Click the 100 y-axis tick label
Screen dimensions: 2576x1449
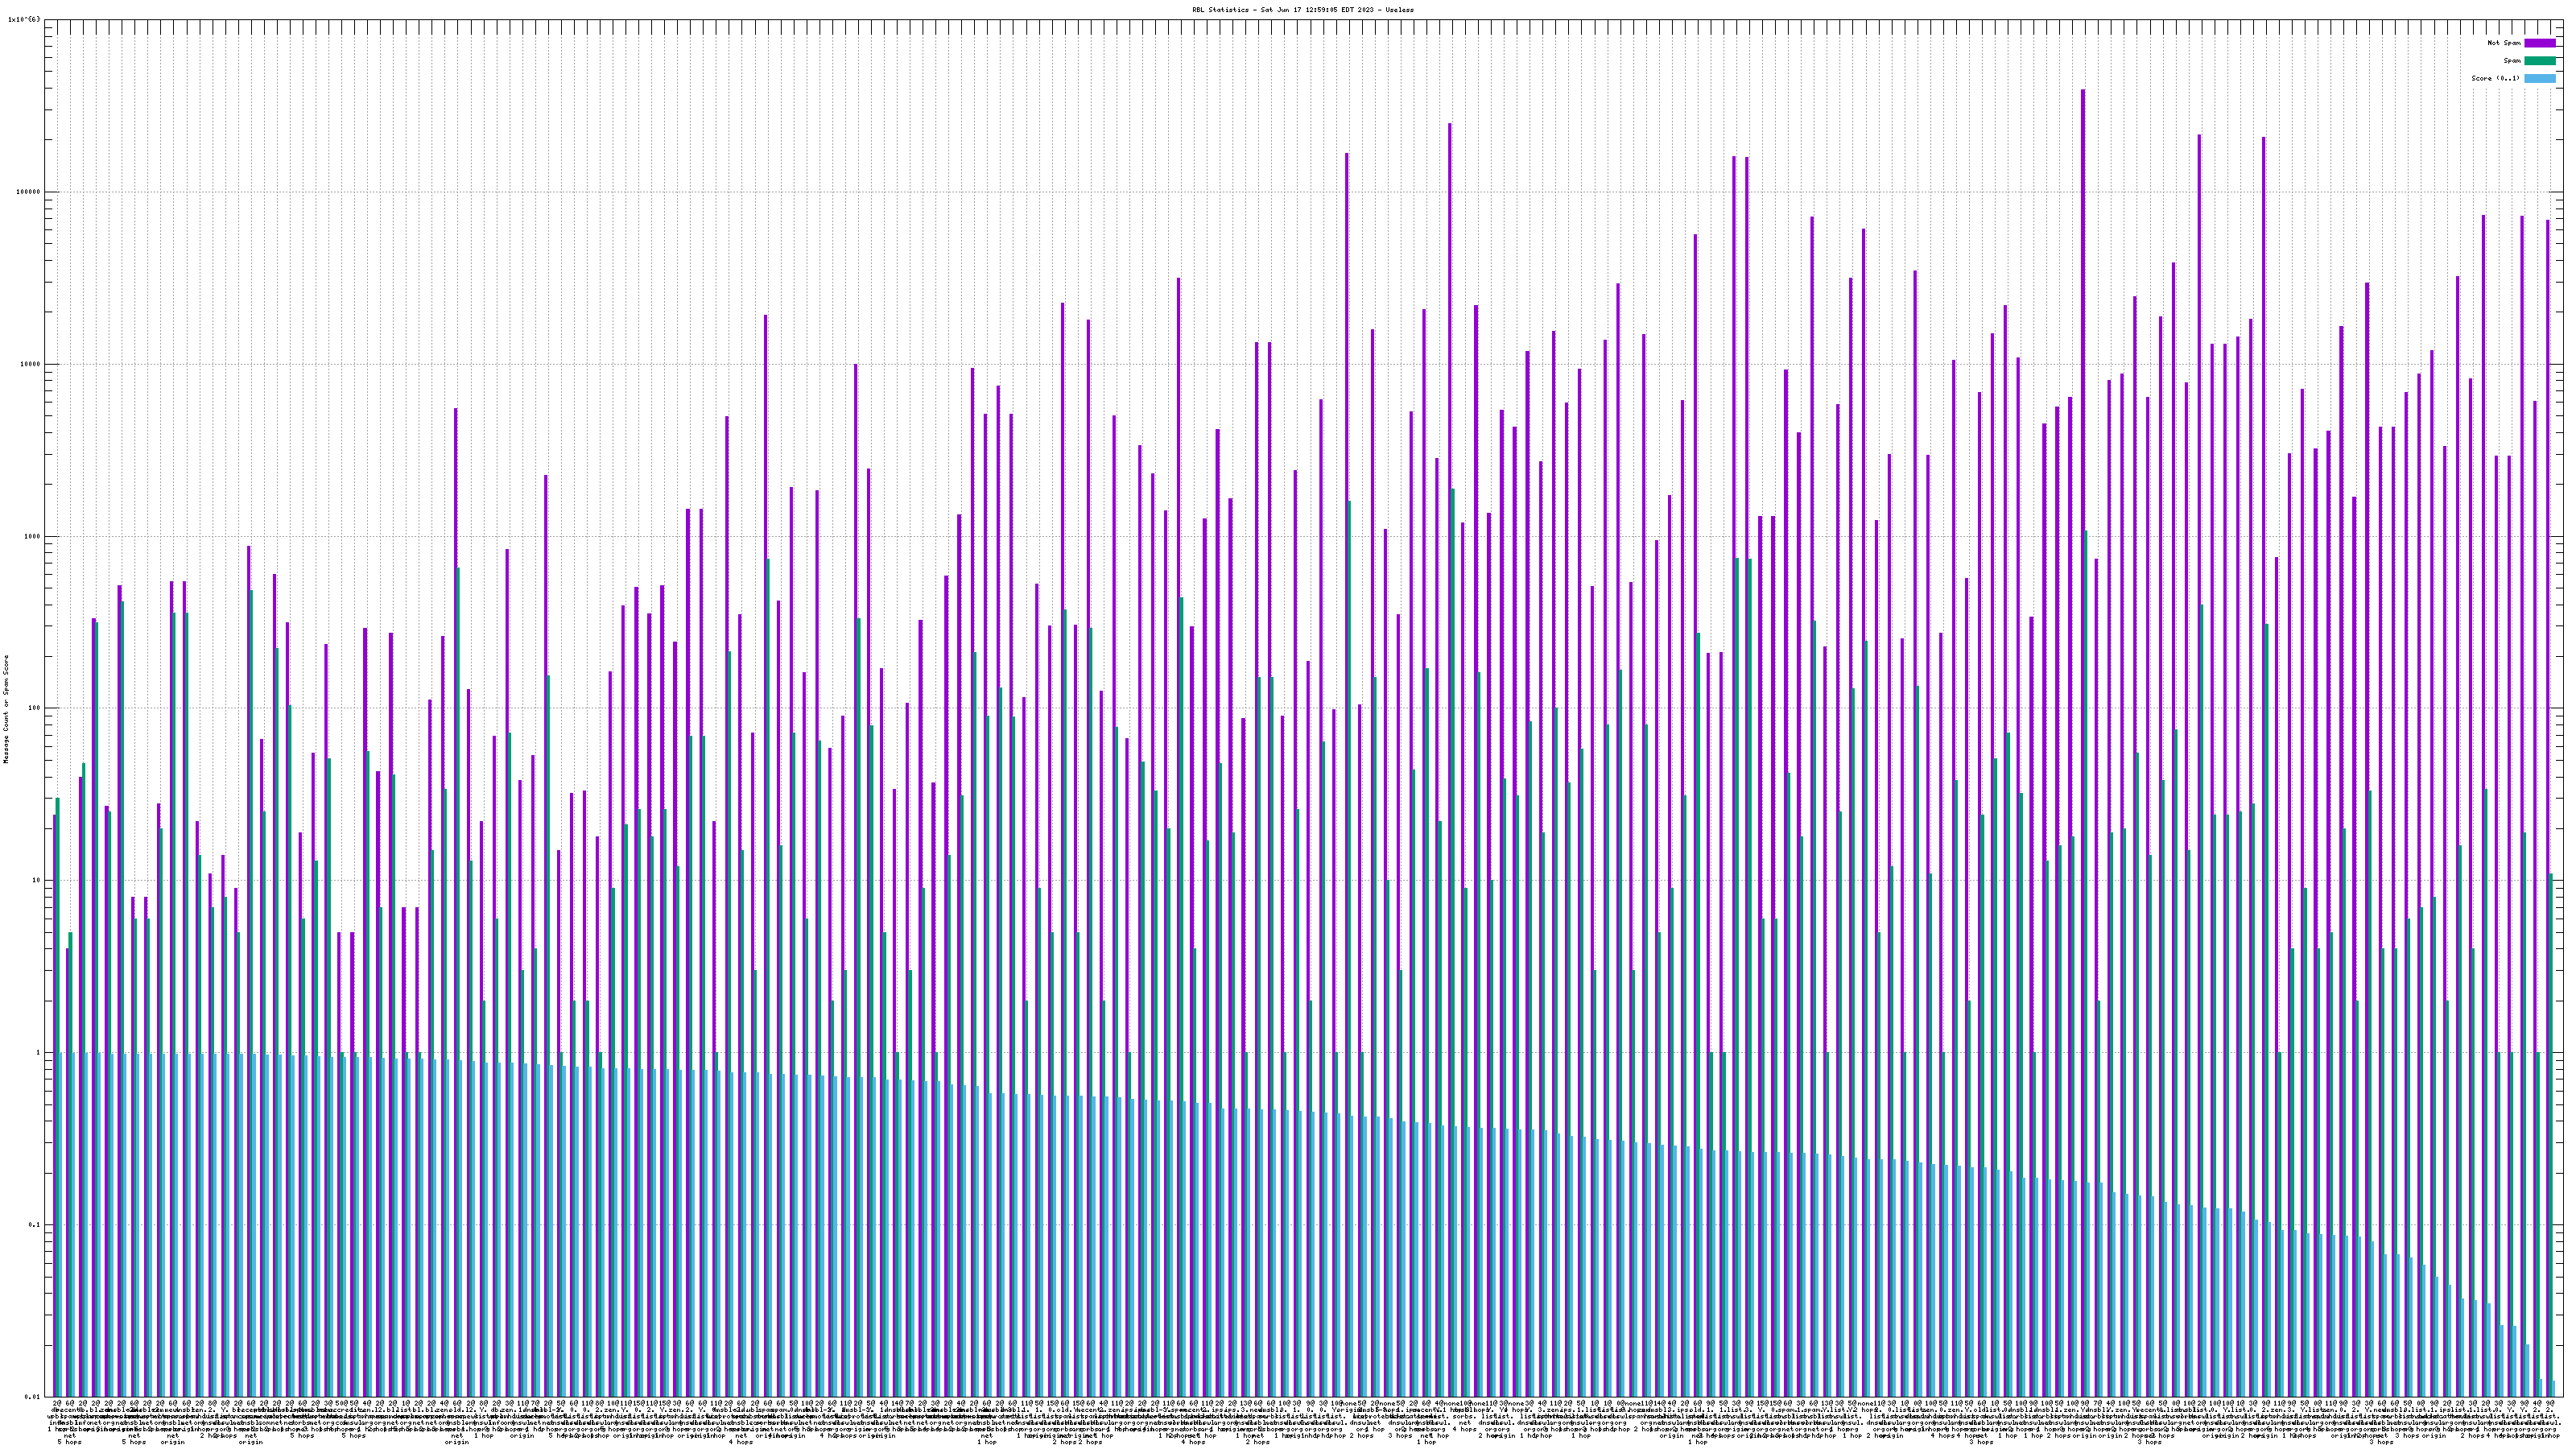[34, 708]
